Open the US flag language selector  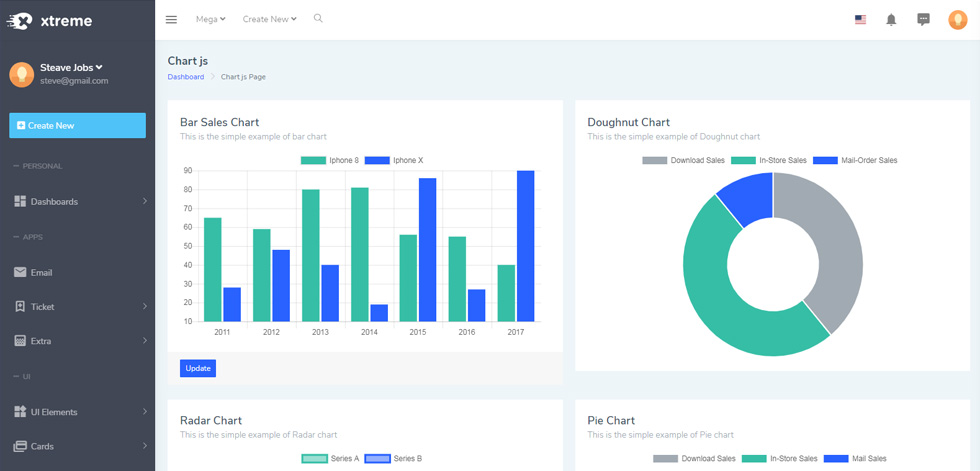pos(861,19)
